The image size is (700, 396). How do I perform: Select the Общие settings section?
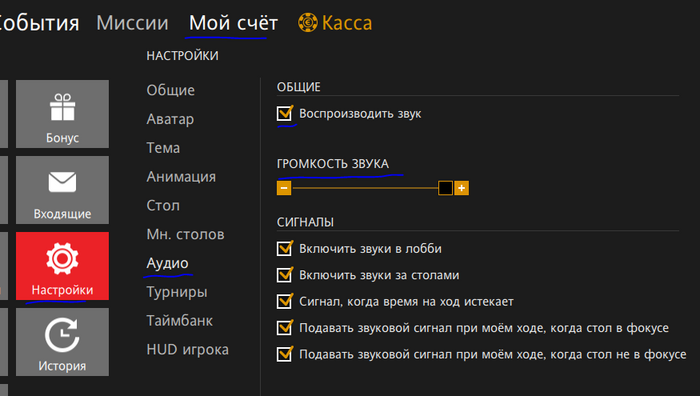click(171, 90)
